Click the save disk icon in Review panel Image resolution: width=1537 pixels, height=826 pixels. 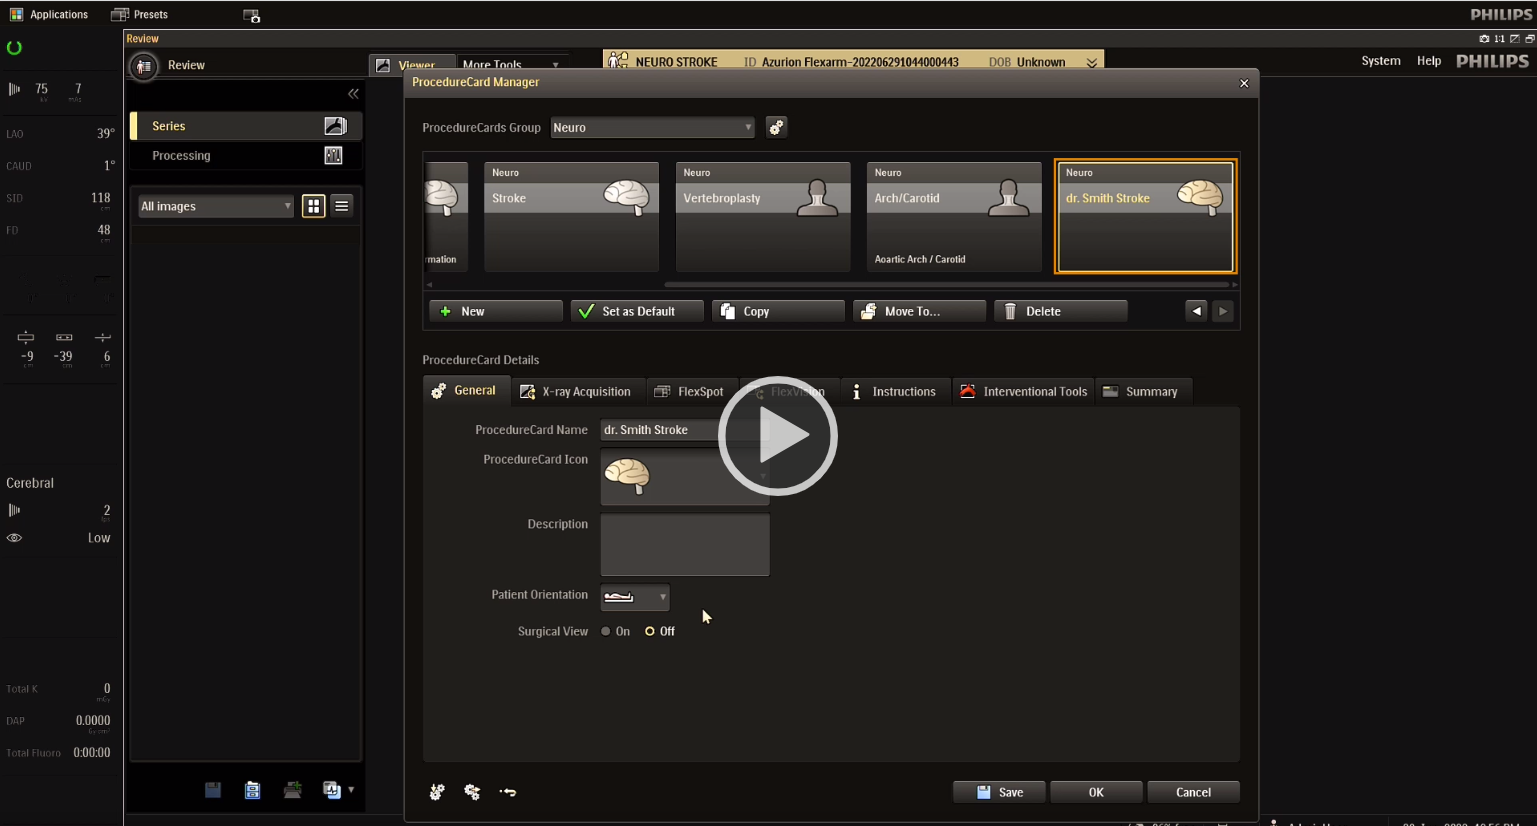(213, 790)
